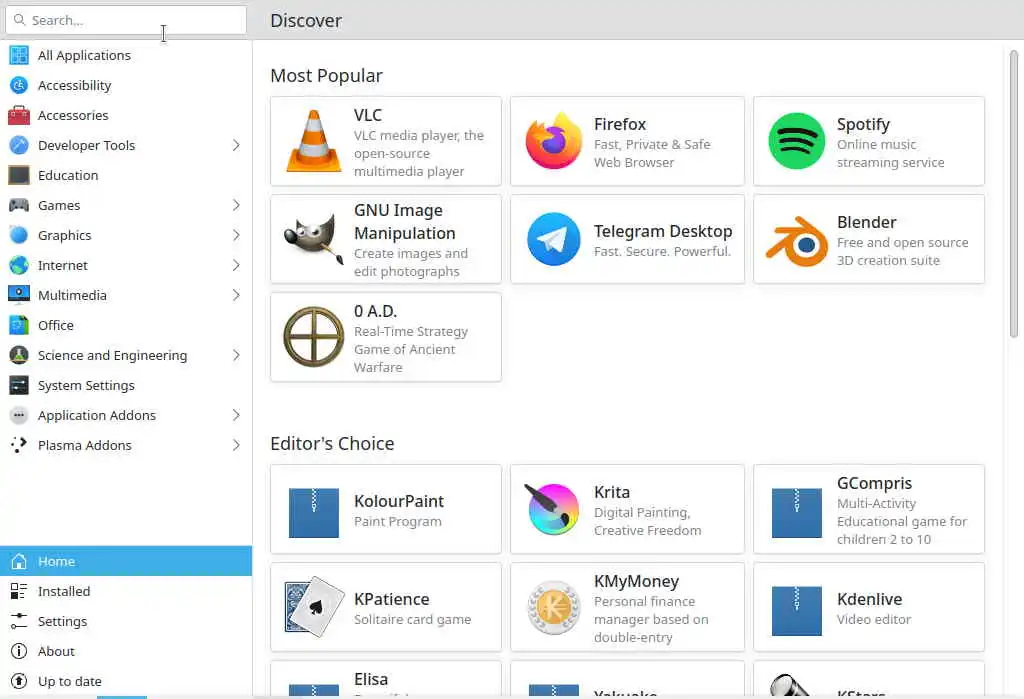Screen dimensions: 1024x699
Task: Open the KMyMoney coin icon
Action: pos(554,608)
